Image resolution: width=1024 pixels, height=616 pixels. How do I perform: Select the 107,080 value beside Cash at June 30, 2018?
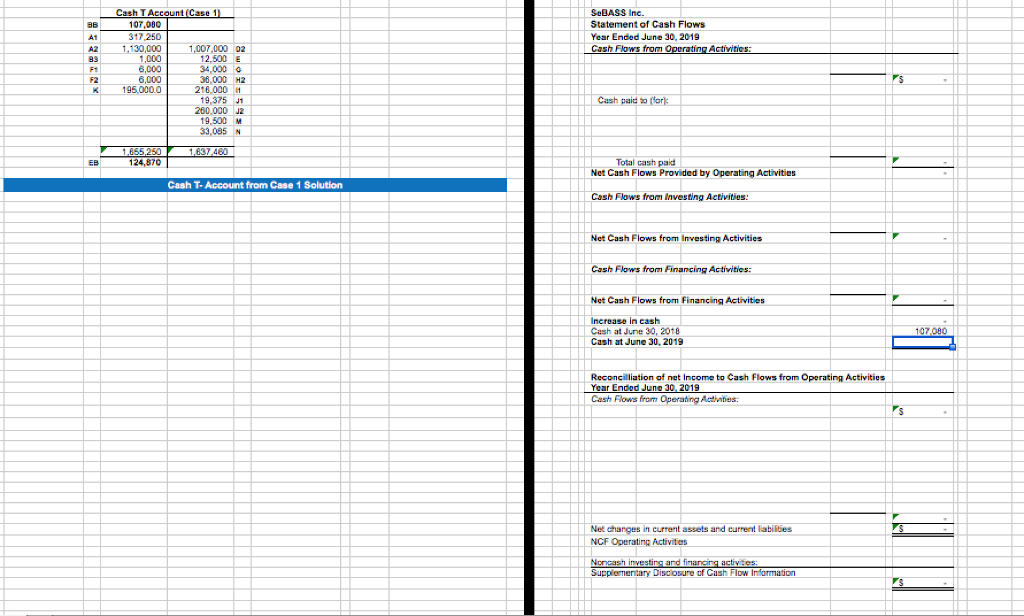931,331
